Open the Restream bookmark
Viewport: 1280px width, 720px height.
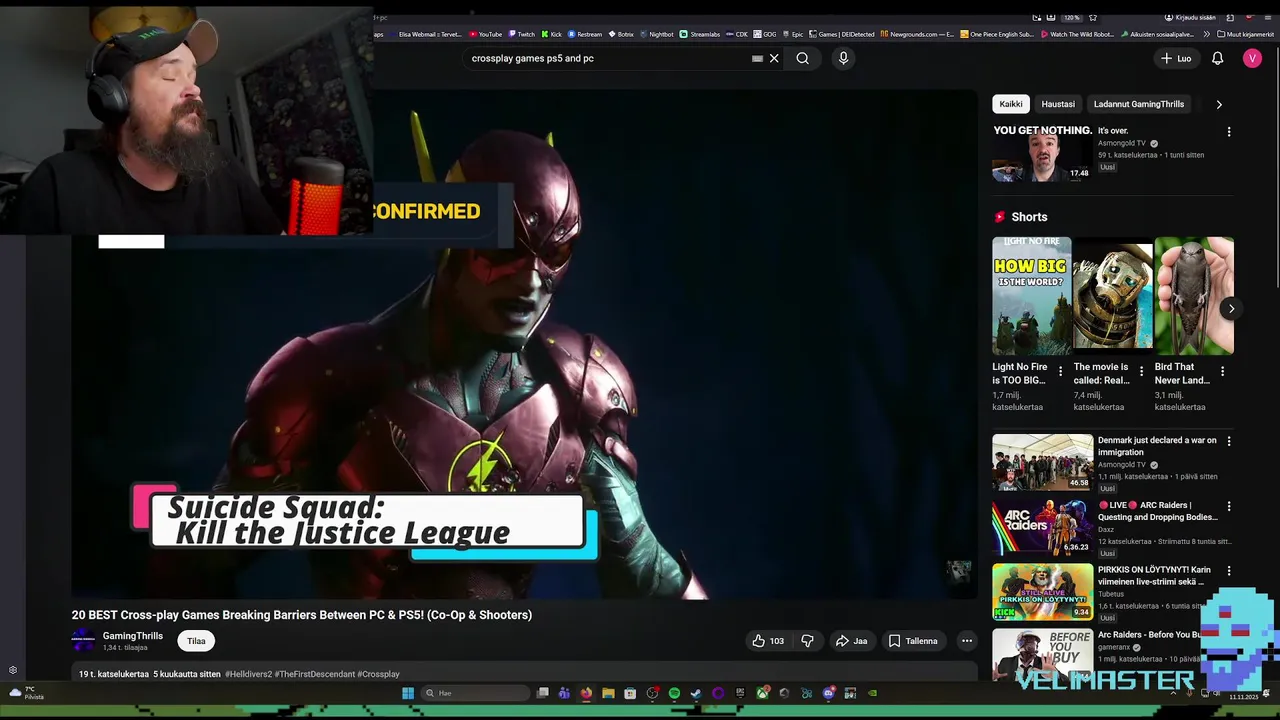[586, 34]
